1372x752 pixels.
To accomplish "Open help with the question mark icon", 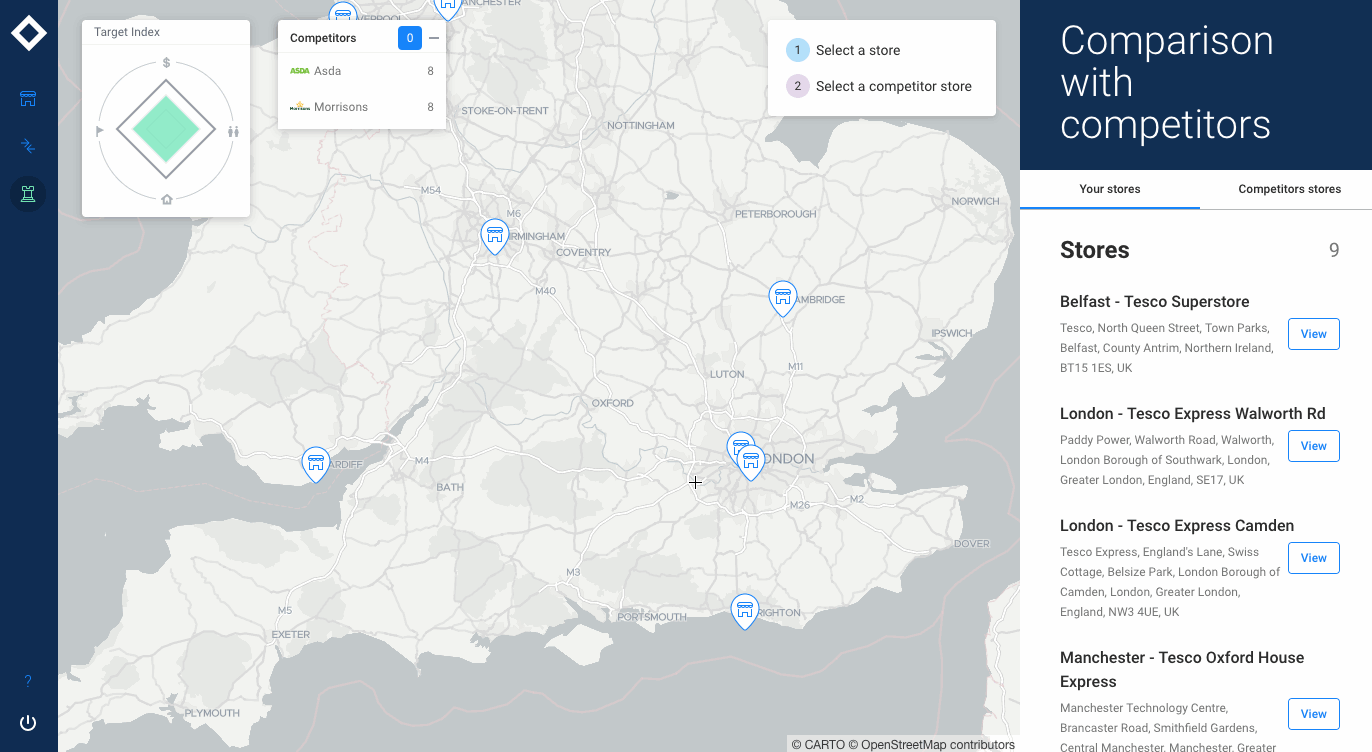I will coord(28,681).
